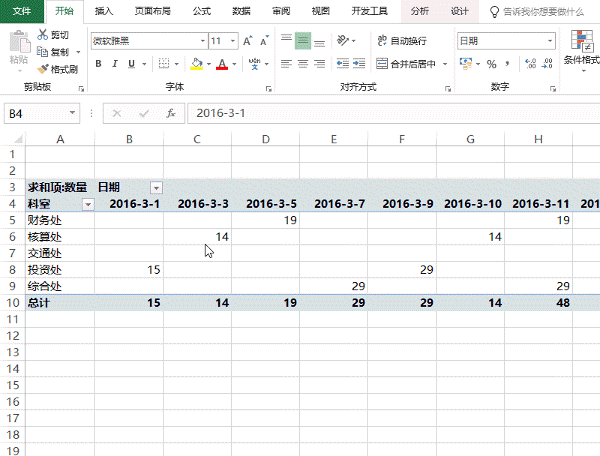
Task: Open the Name Box dropdown arrow
Action: pyautogui.click(x=72, y=113)
